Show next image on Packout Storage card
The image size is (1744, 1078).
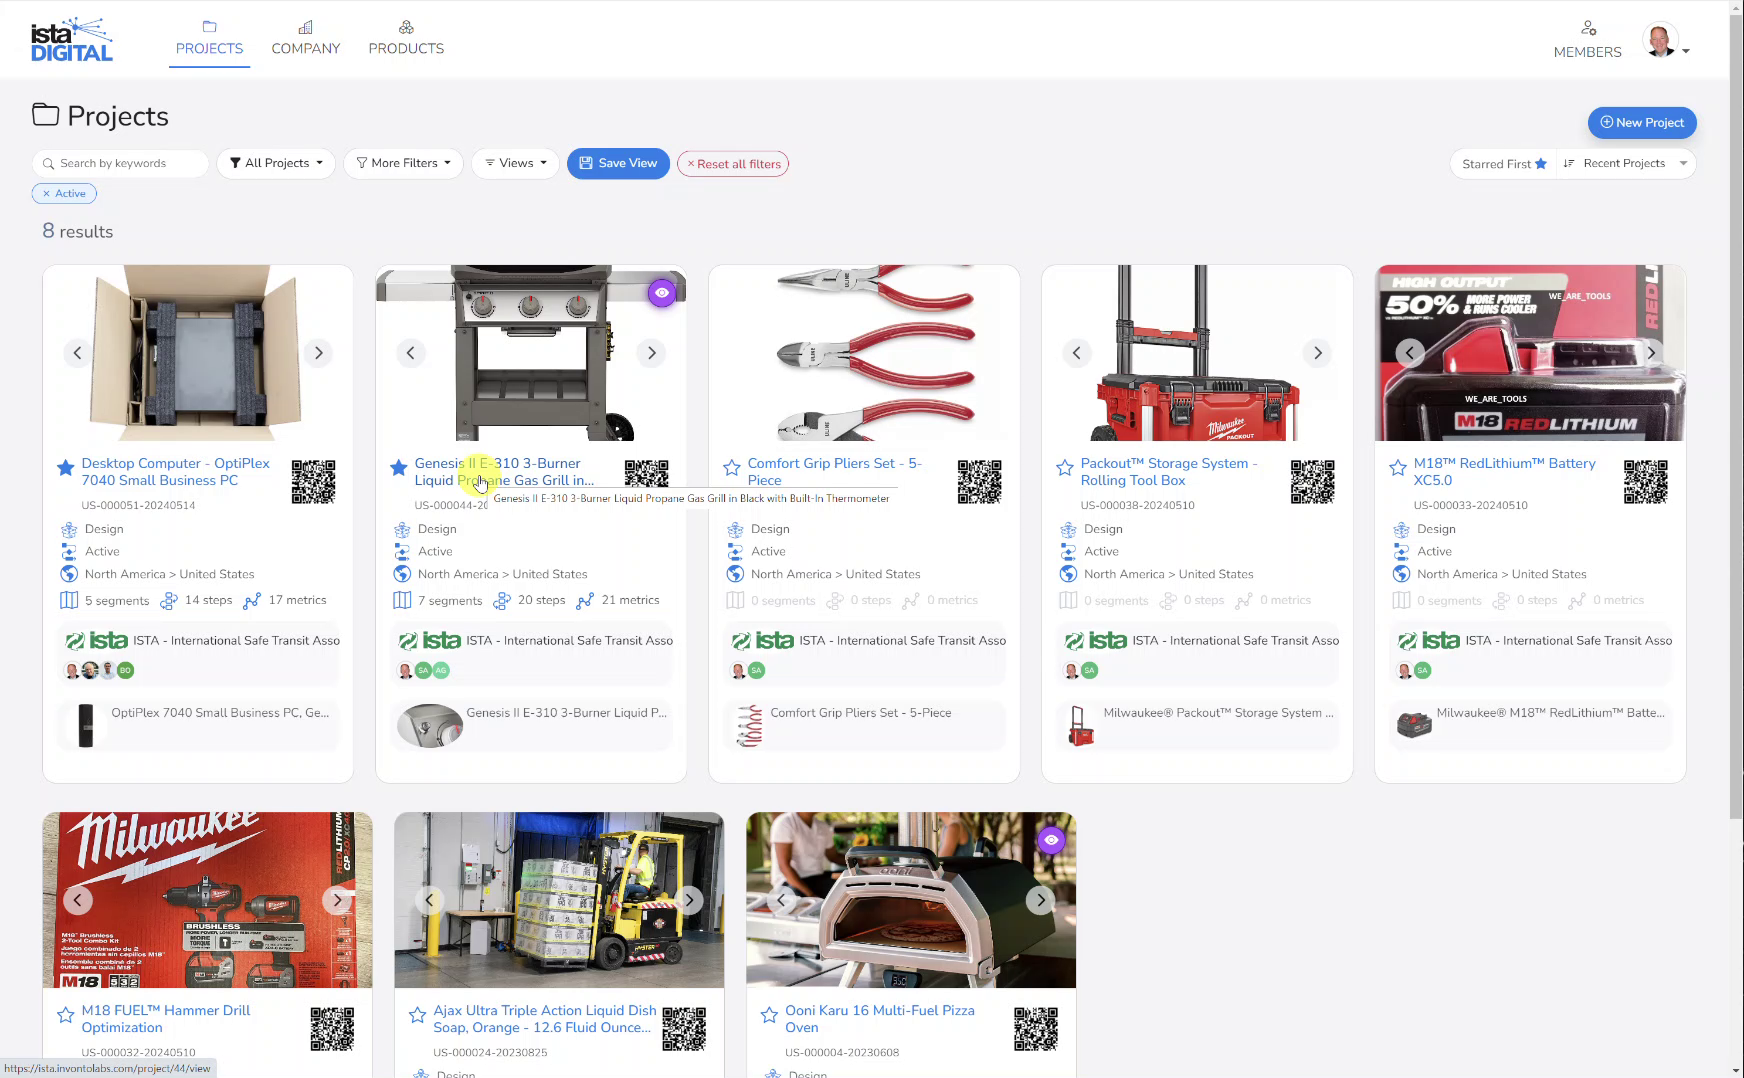tap(1317, 353)
